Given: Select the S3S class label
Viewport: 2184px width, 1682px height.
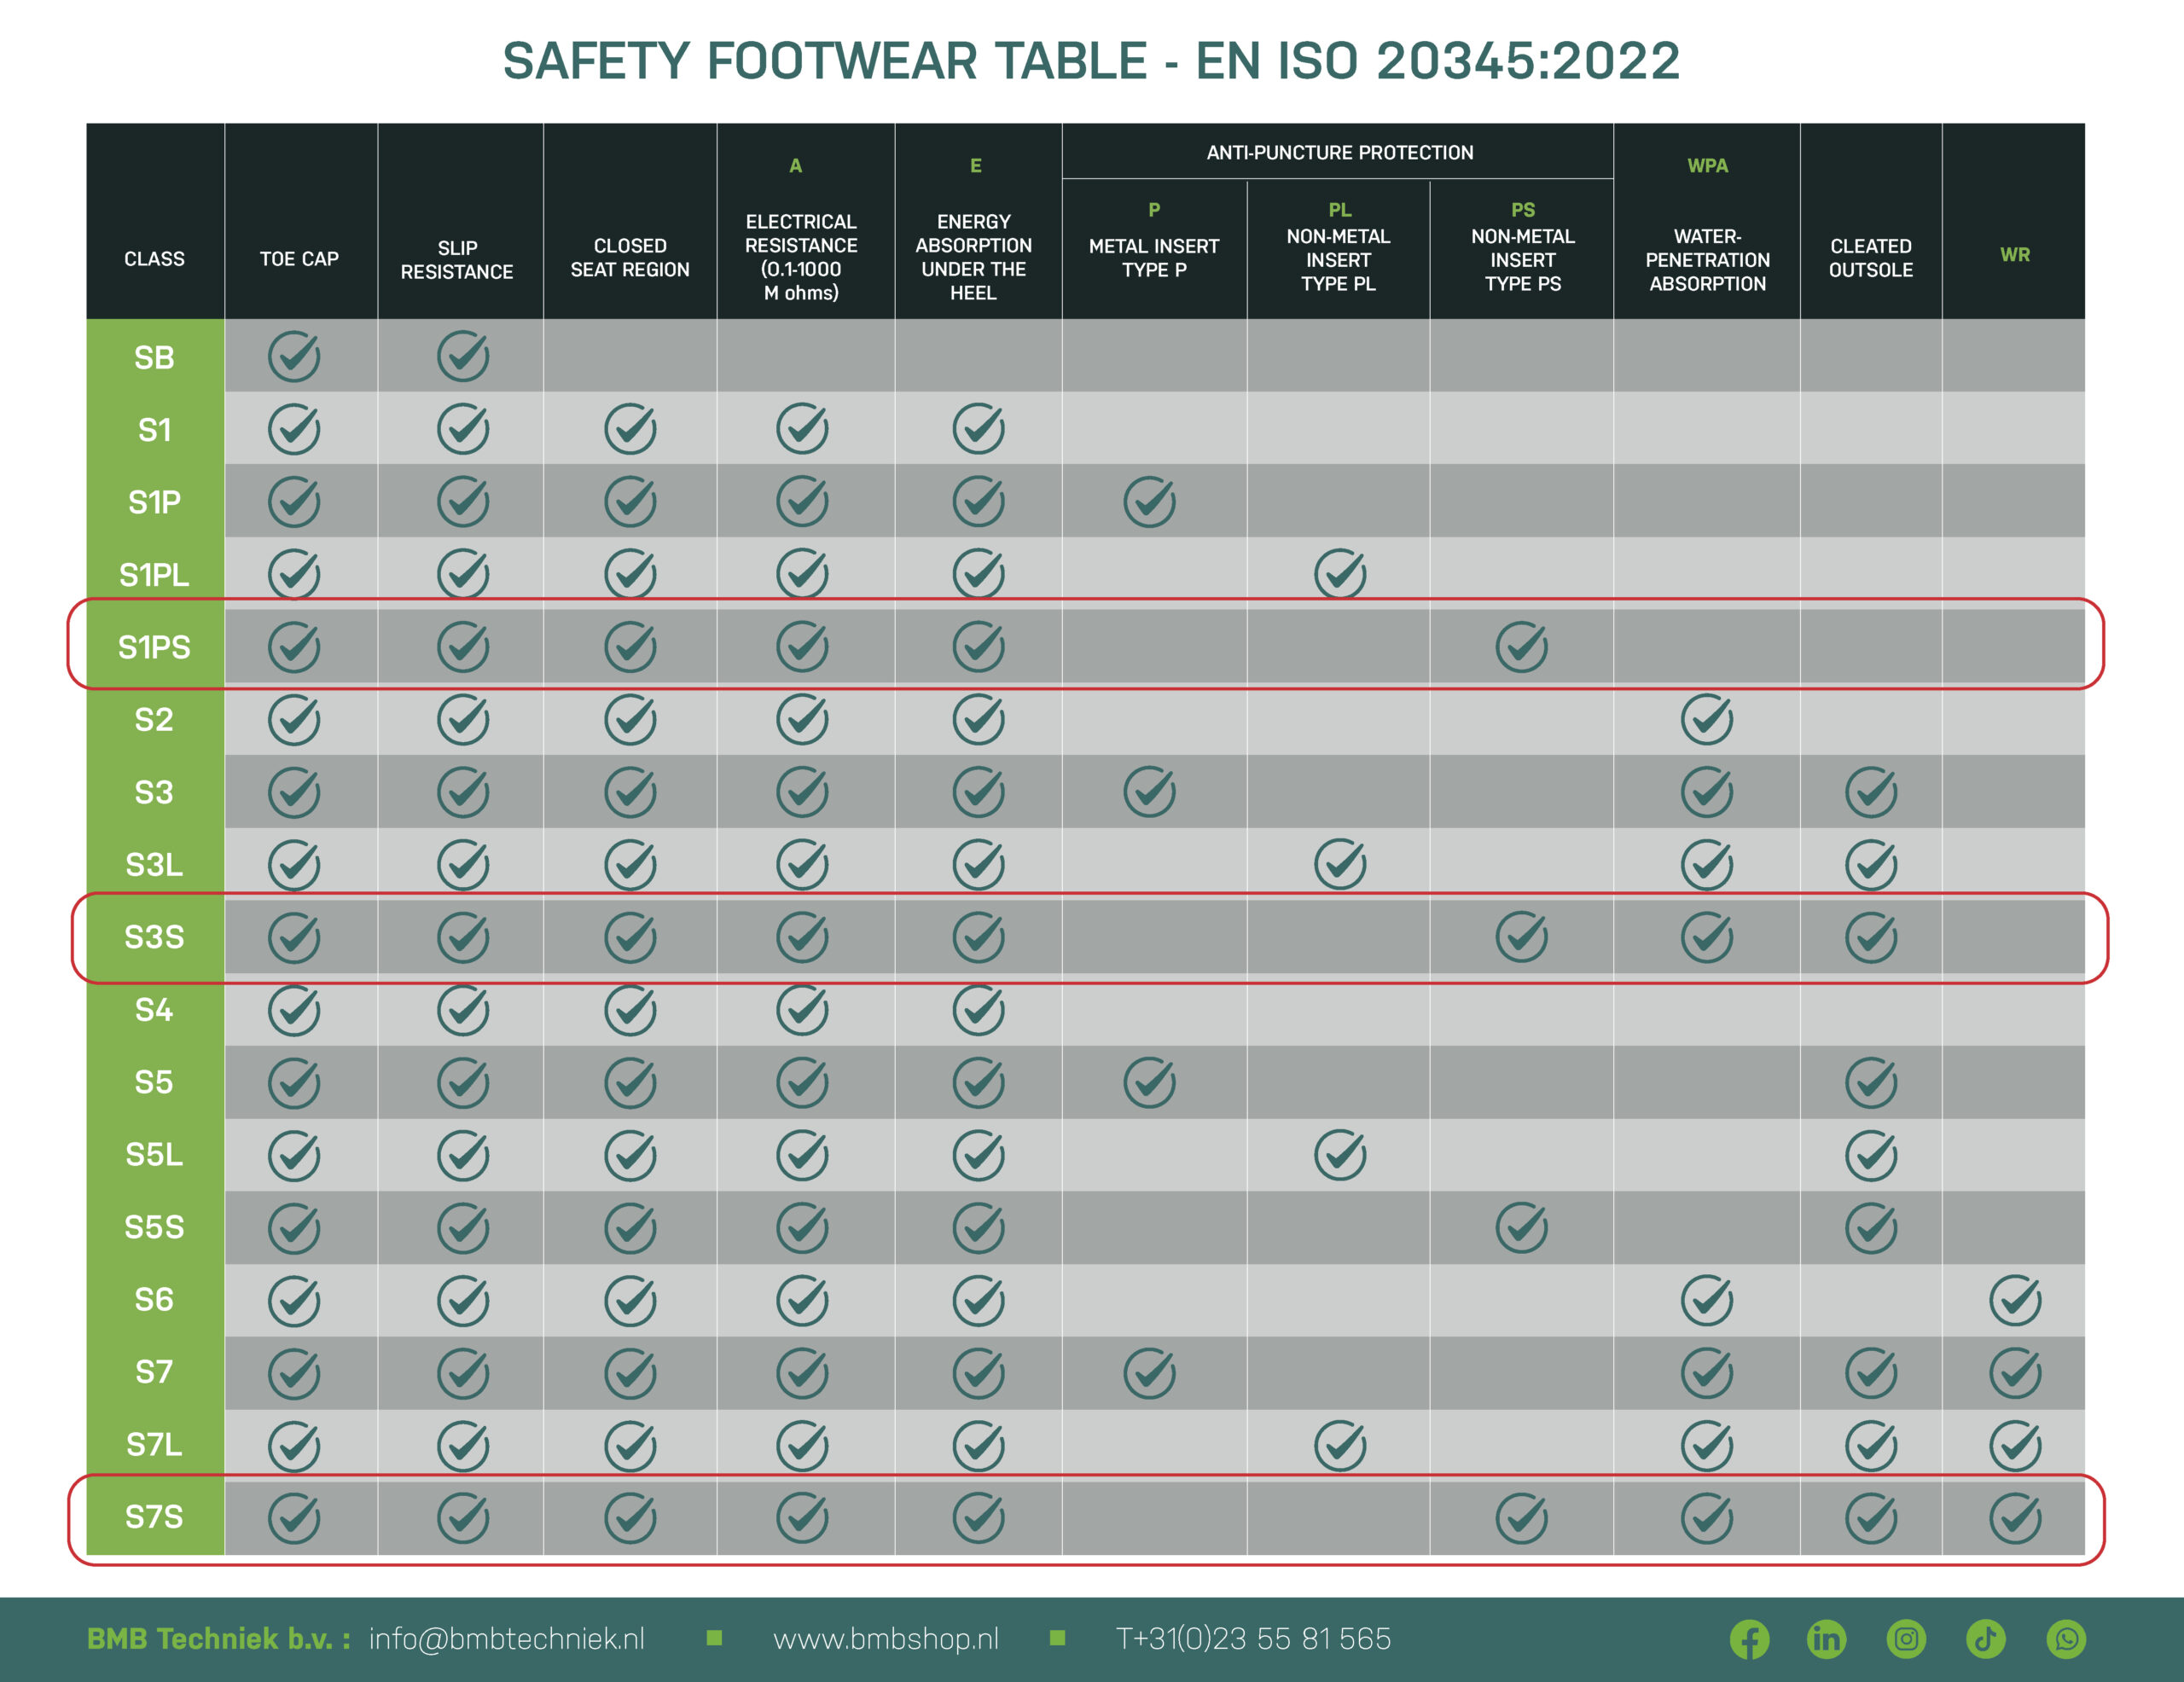Looking at the screenshot, I should click(154, 937).
